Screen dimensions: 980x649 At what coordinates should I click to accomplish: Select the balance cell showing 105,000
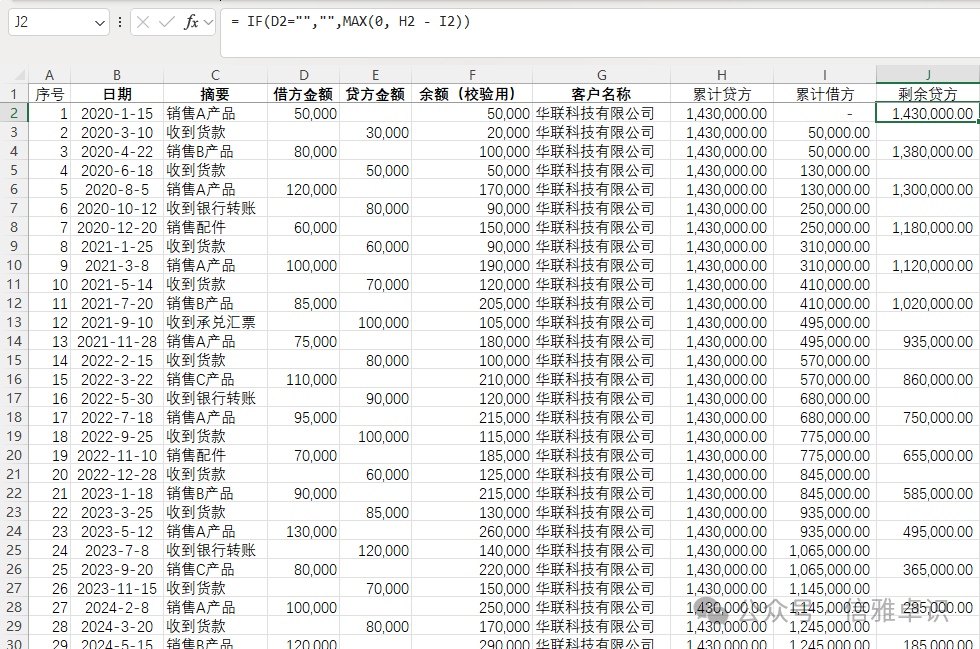pos(472,322)
